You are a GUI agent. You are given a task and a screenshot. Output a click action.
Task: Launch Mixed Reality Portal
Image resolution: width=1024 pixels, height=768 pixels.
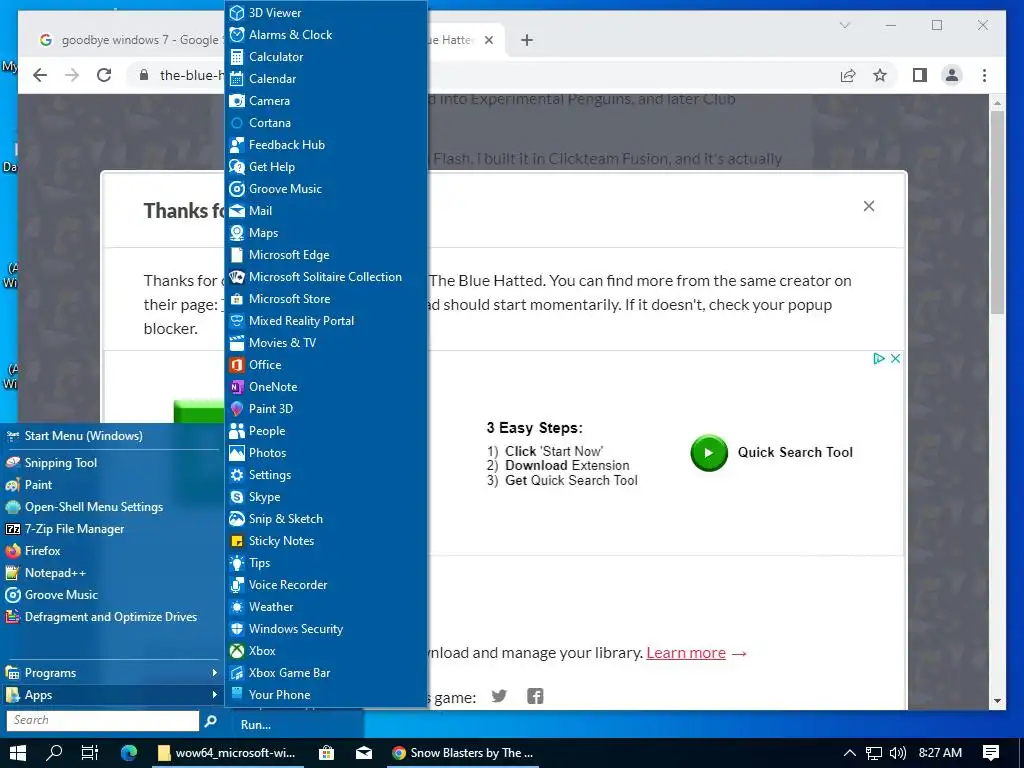coord(327,321)
